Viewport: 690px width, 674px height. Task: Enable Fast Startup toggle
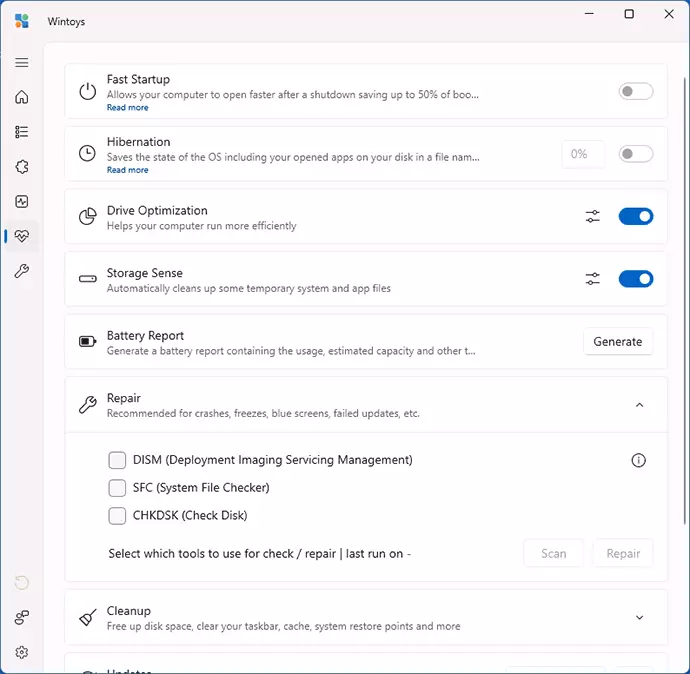click(636, 91)
